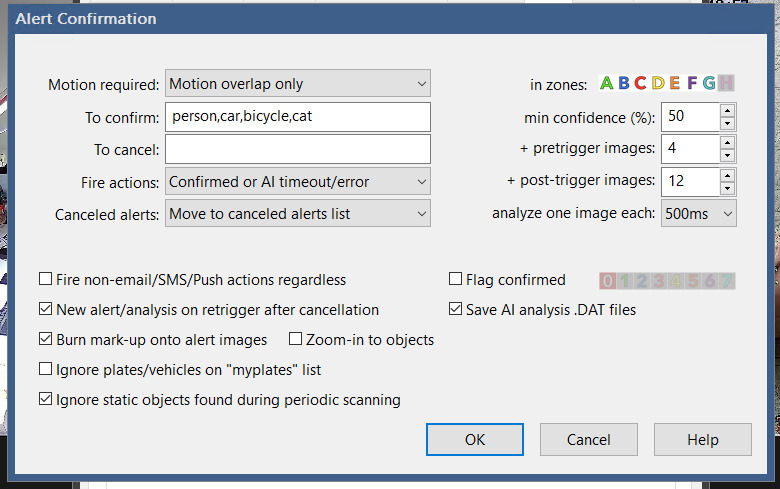
Task: Toggle the yellow zone D icon
Action: click(x=658, y=83)
